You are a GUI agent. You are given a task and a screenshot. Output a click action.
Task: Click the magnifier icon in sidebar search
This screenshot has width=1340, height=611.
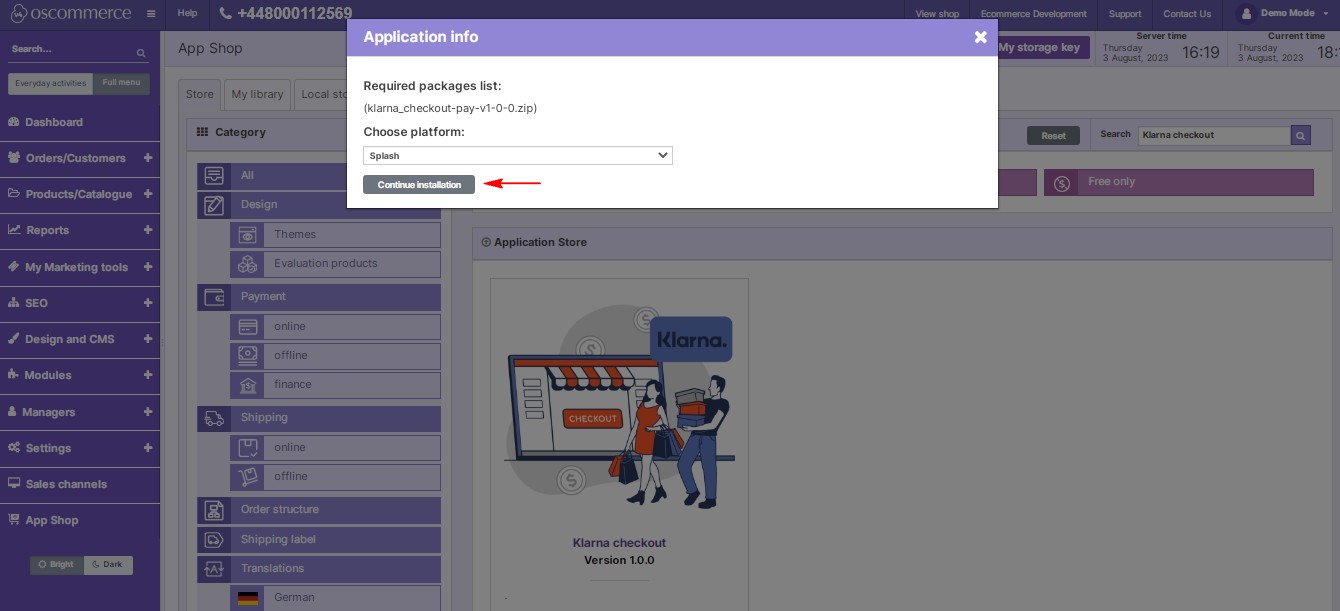[x=141, y=53]
